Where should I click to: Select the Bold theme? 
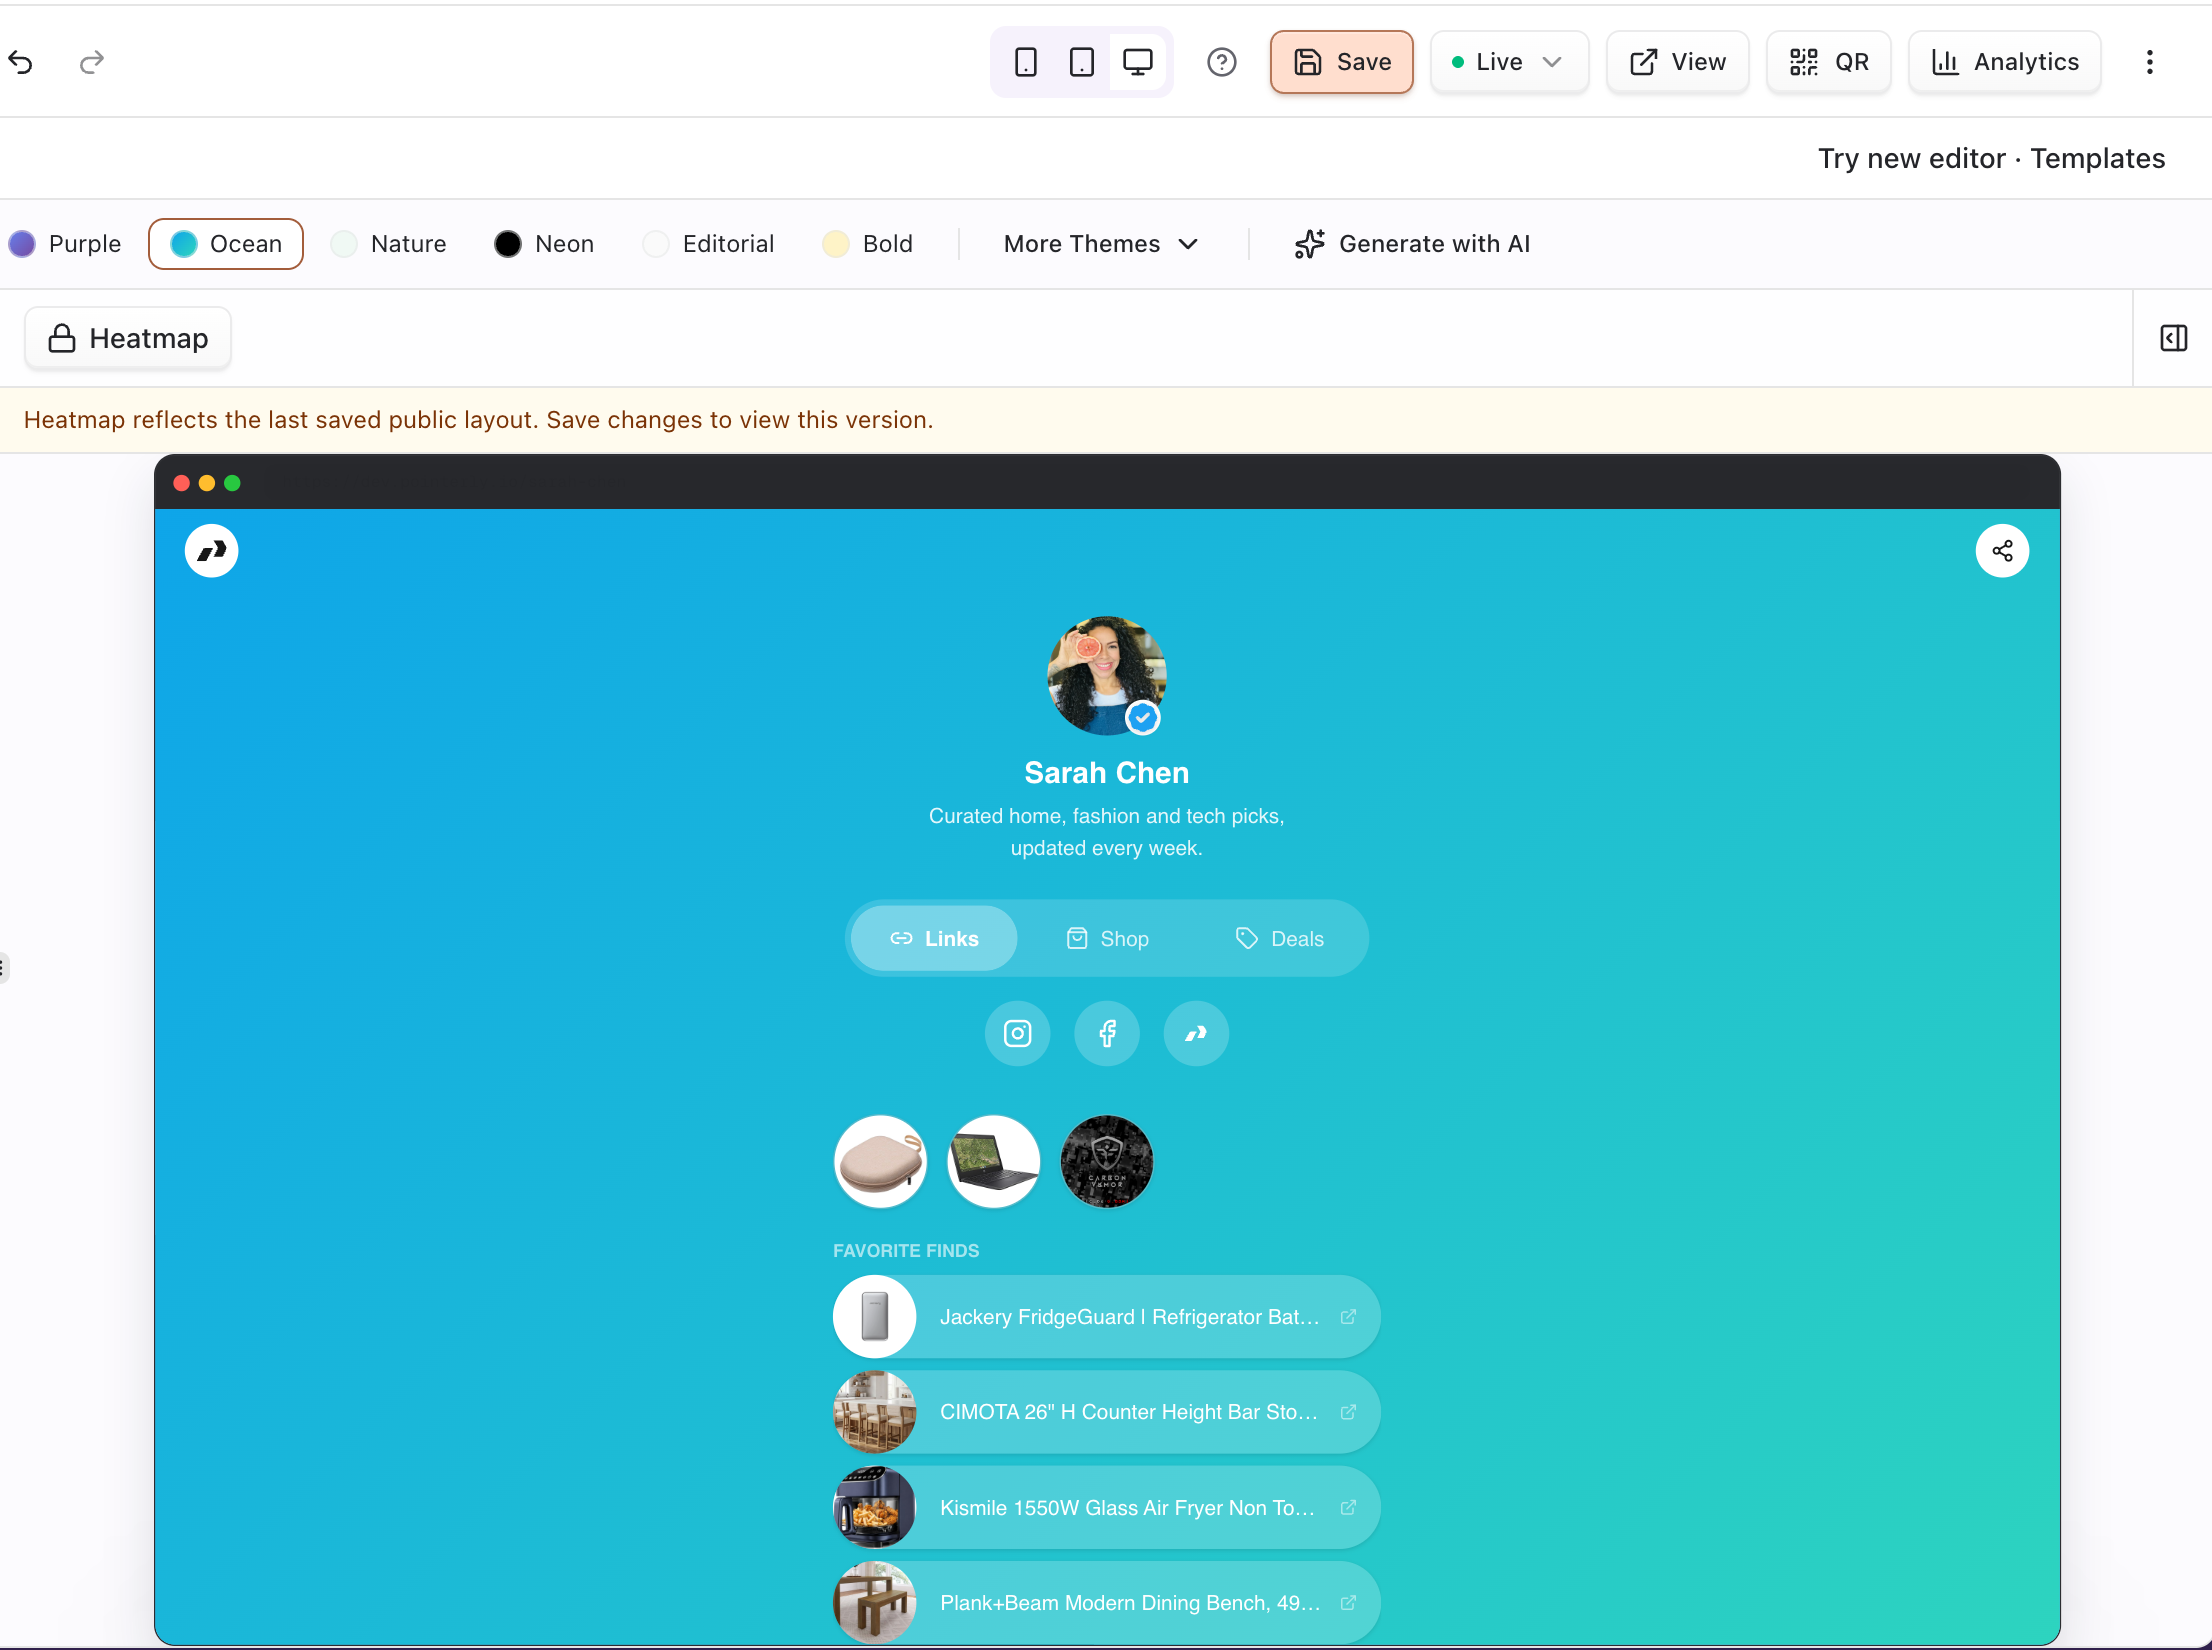click(x=868, y=244)
